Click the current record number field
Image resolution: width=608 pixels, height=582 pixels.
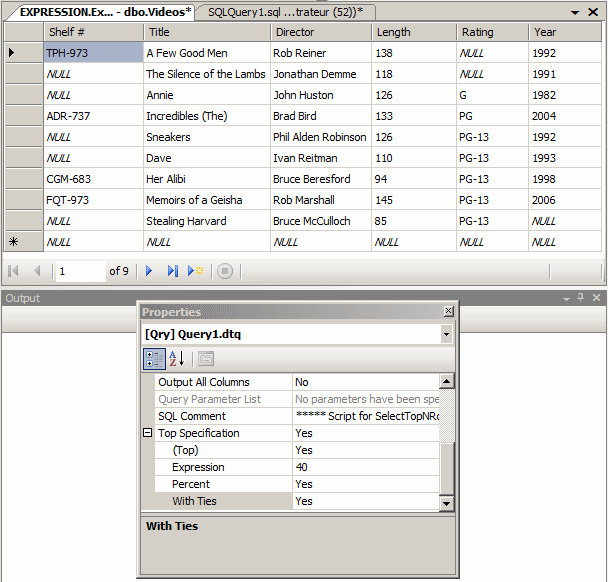point(81,271)
